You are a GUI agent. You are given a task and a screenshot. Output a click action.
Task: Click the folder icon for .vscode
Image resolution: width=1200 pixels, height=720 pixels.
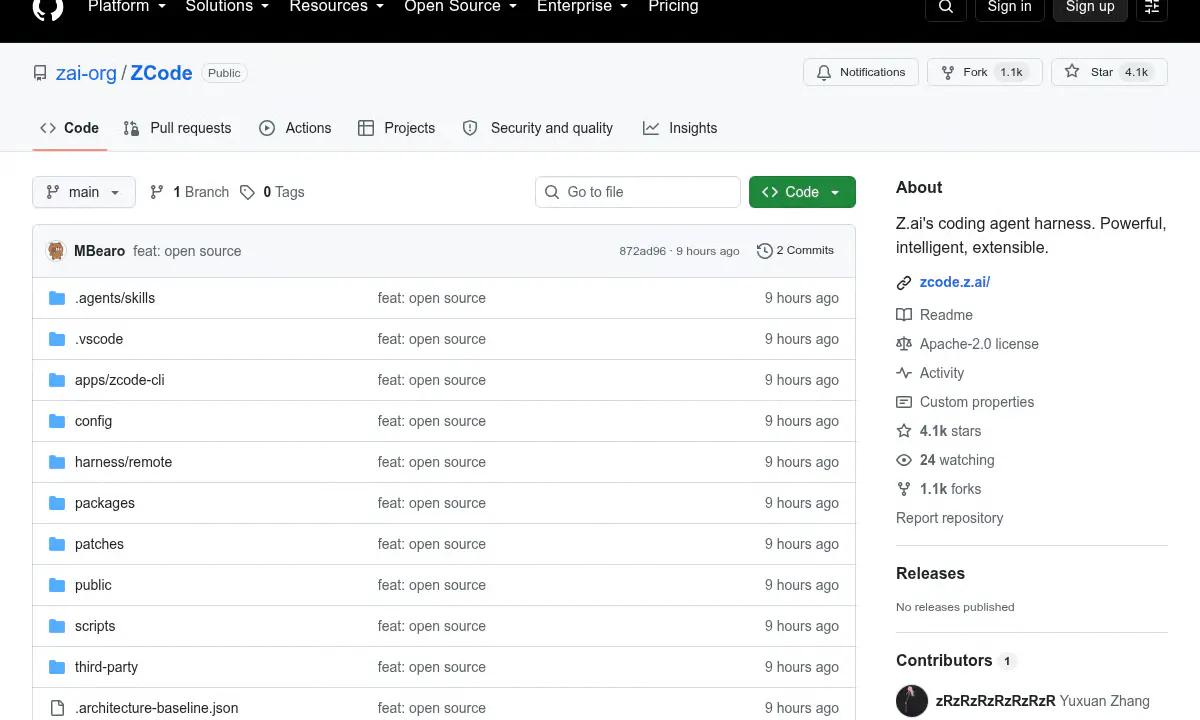57,339
